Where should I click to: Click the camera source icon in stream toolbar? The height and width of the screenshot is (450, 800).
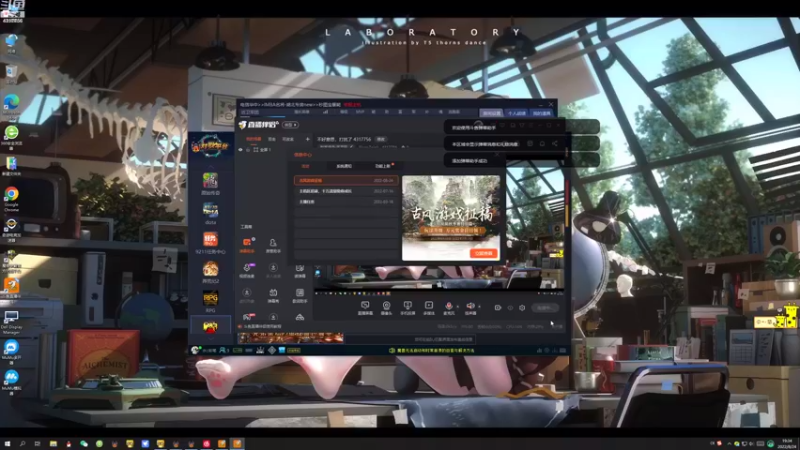coord(386,306)
